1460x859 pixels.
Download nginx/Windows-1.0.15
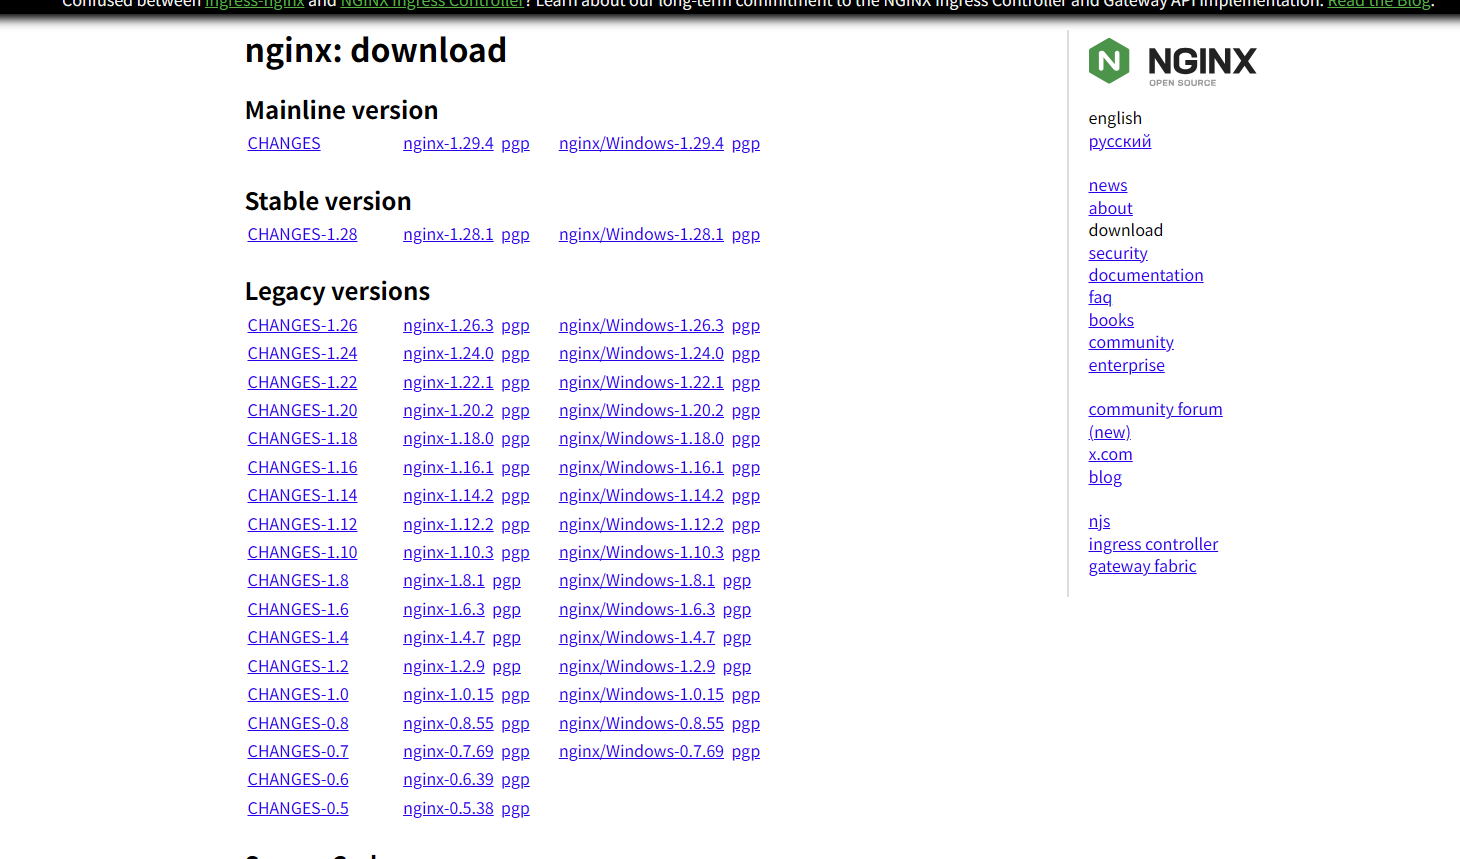point(641,695)
